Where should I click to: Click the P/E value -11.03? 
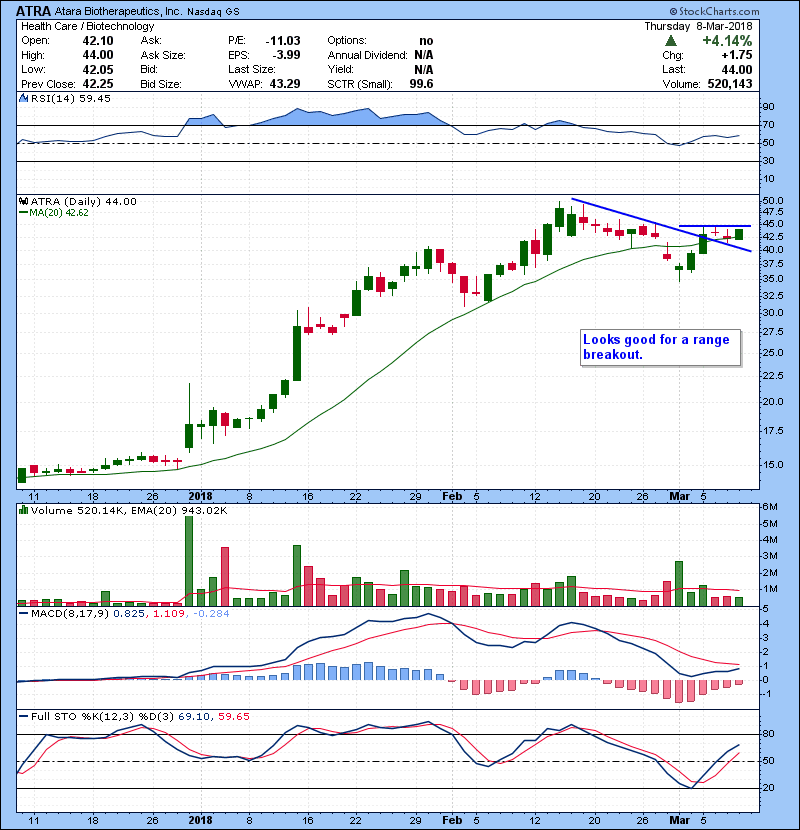coord(283,41)
